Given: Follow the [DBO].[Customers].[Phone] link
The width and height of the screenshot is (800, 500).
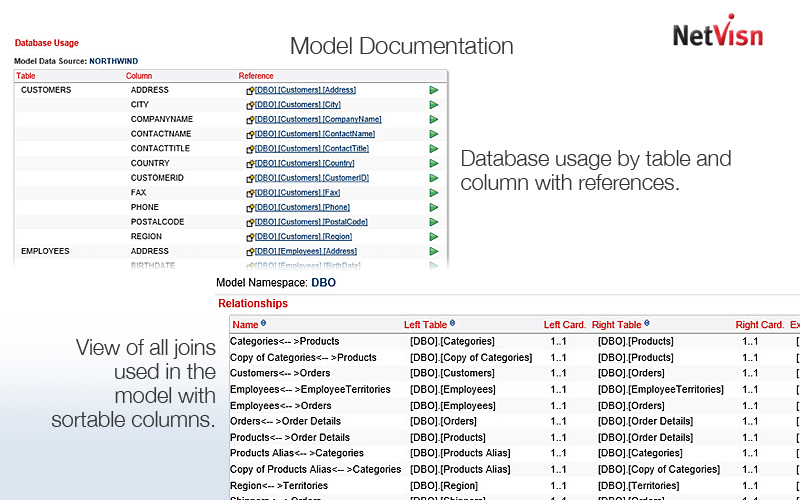Looking at the screenshot, I should click(x=302, y=207).
